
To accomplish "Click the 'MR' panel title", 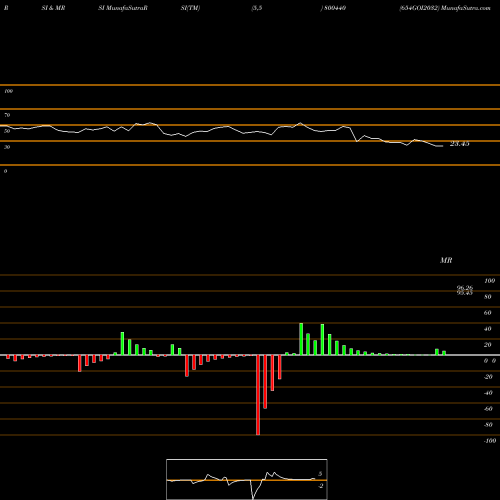I will pyautogui.click(x=446, y=260).
